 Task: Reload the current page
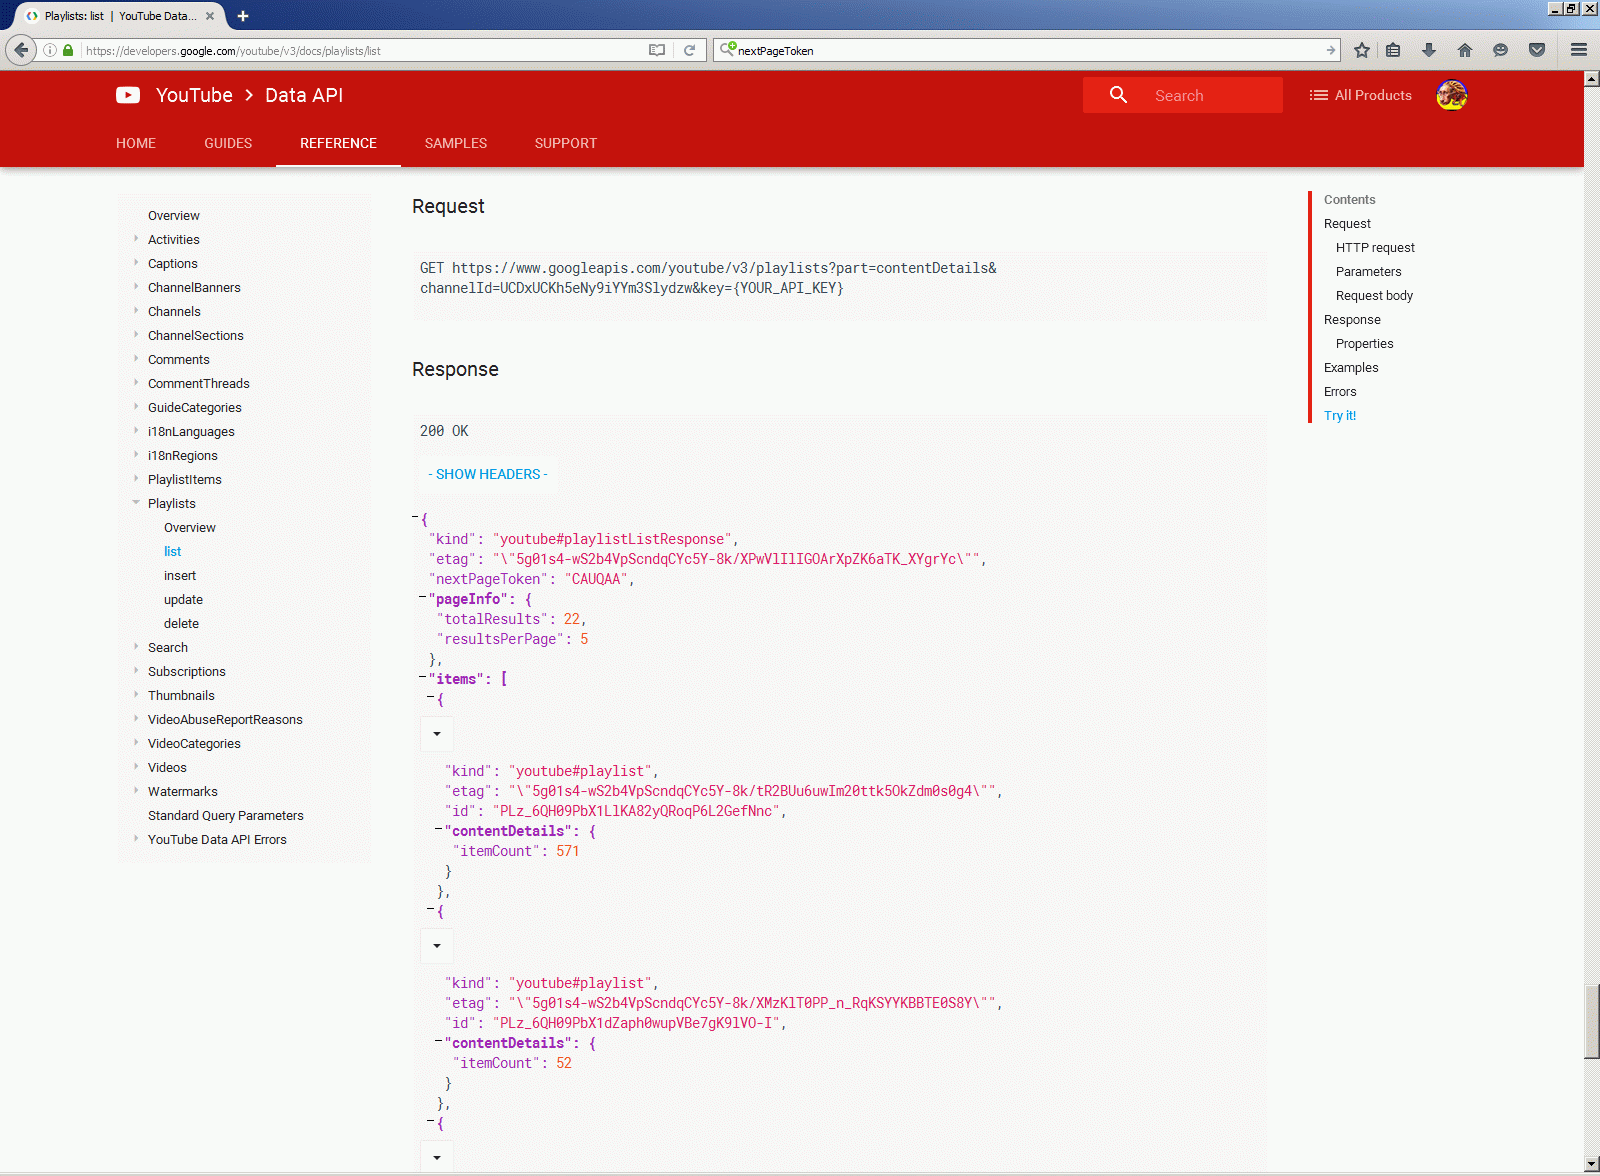pyautogui.click(x=689, y=50)
